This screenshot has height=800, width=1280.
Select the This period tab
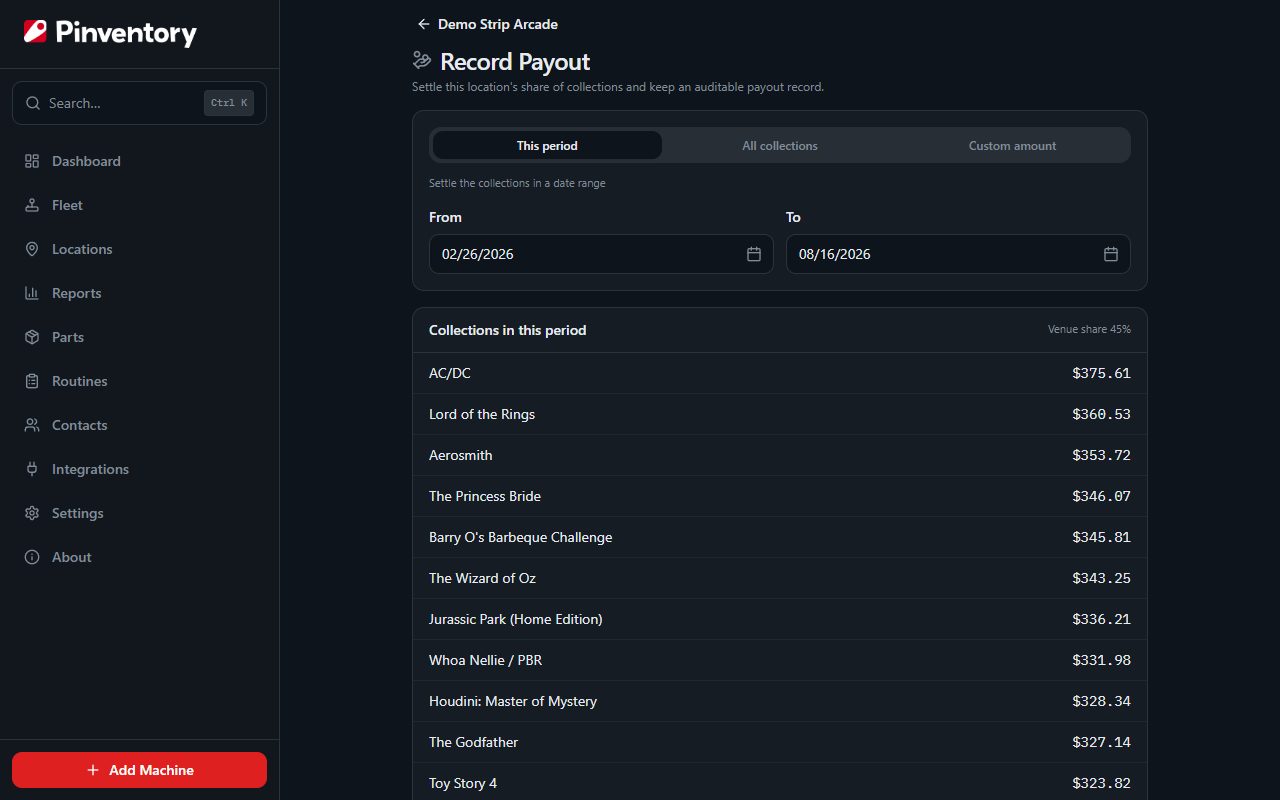pyautogui.click(x=547, y=145)
